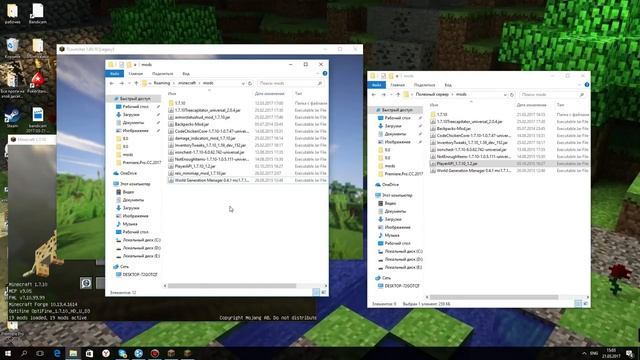Screen dimensions: 640x360
Task: Select World Generation Manager file in Полезный сервер window
Action: coord(473,171)
